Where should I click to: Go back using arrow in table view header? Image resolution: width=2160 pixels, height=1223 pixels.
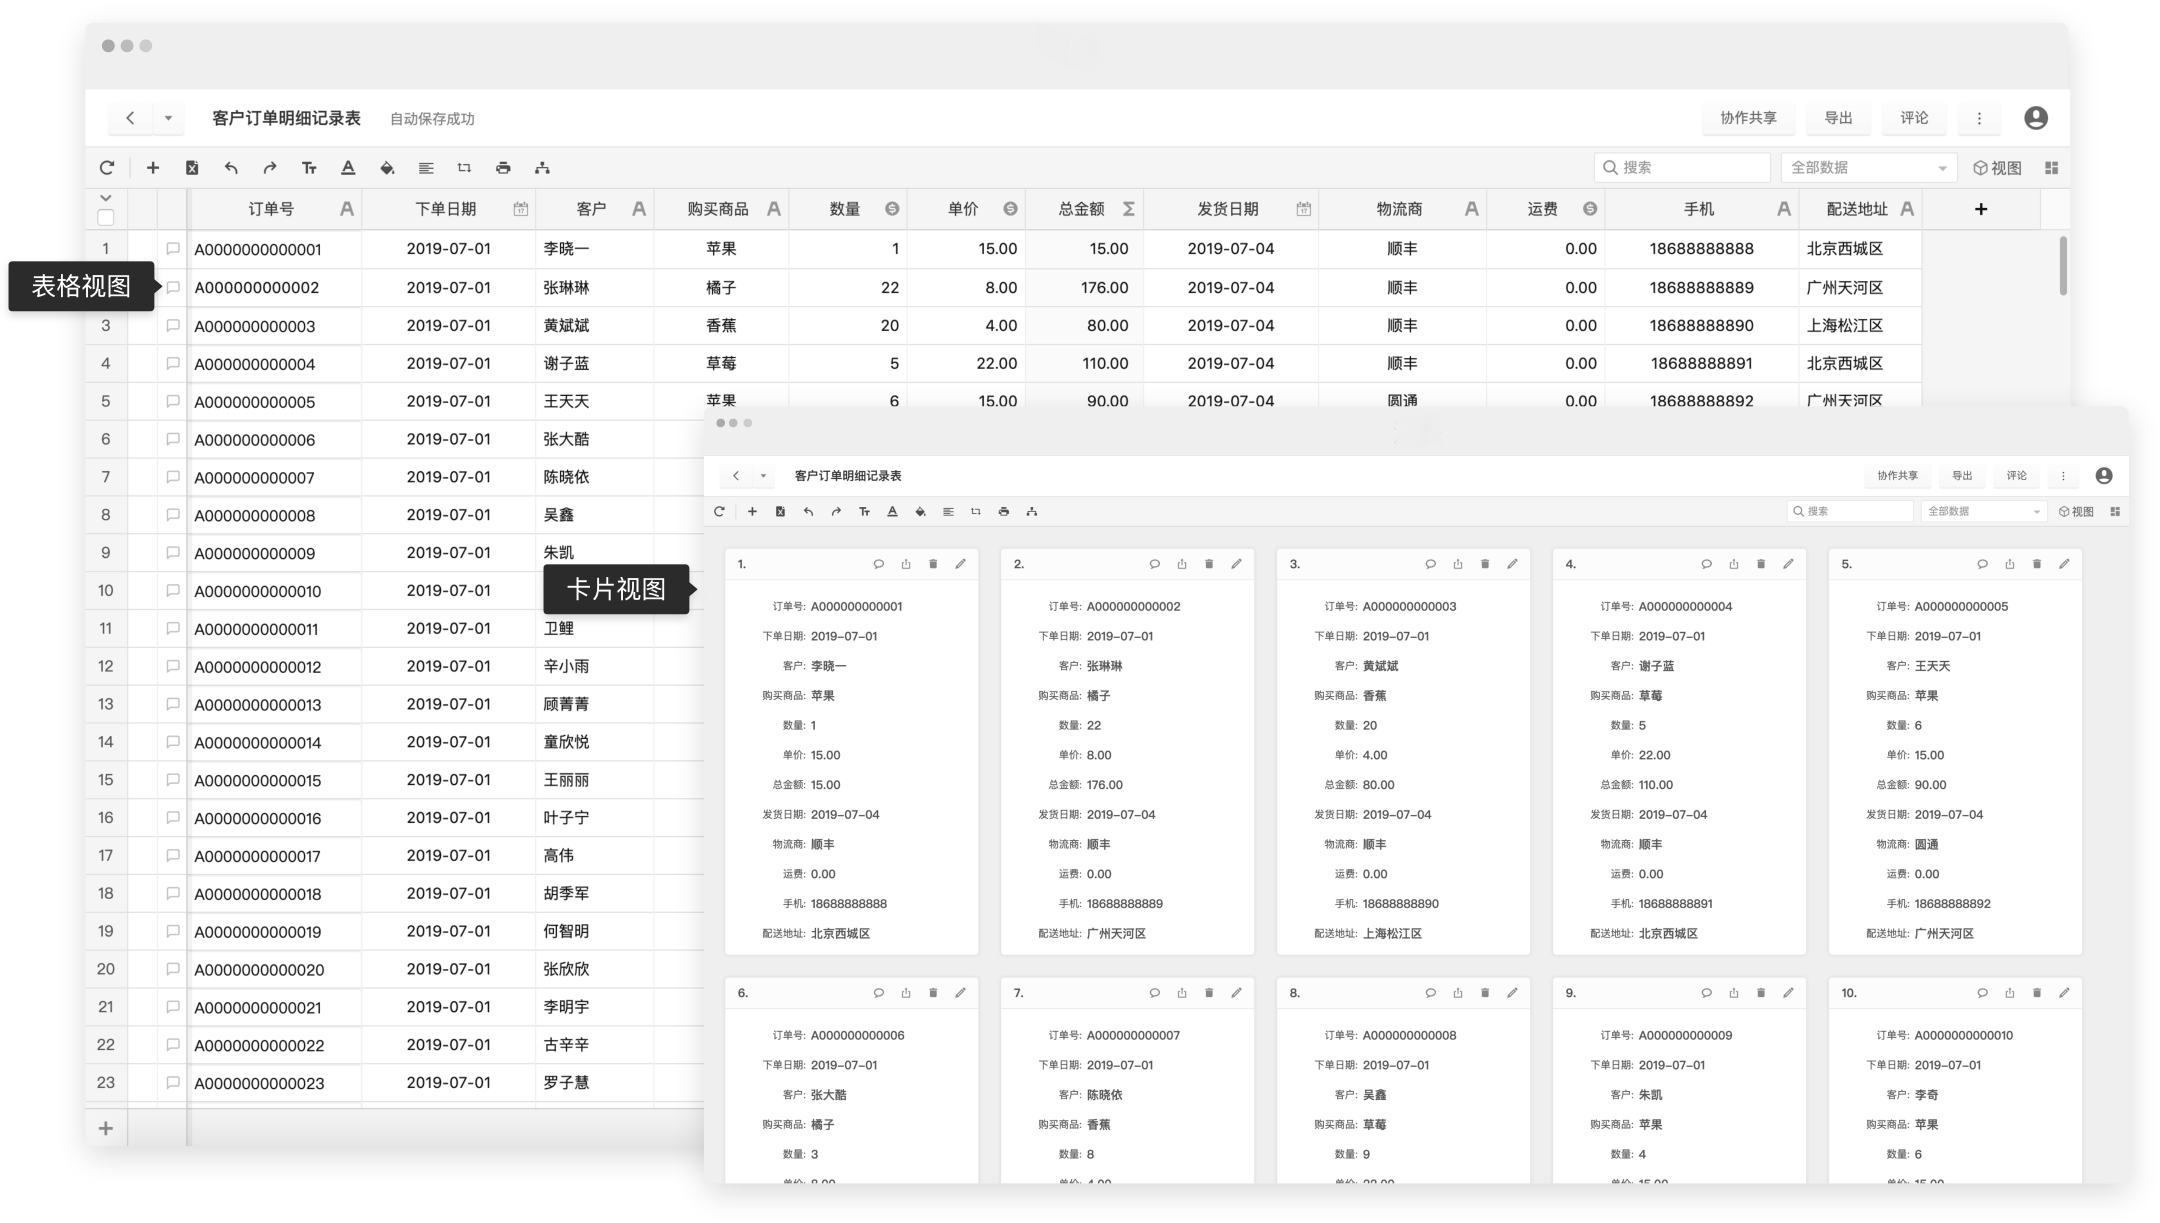click(x=130, y=118)
